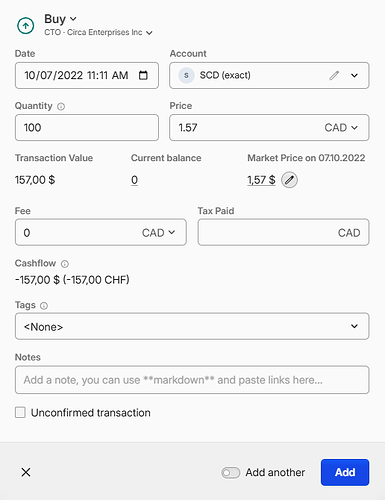Show Tags info tooltip icon
385x500 pixels.
44,305
